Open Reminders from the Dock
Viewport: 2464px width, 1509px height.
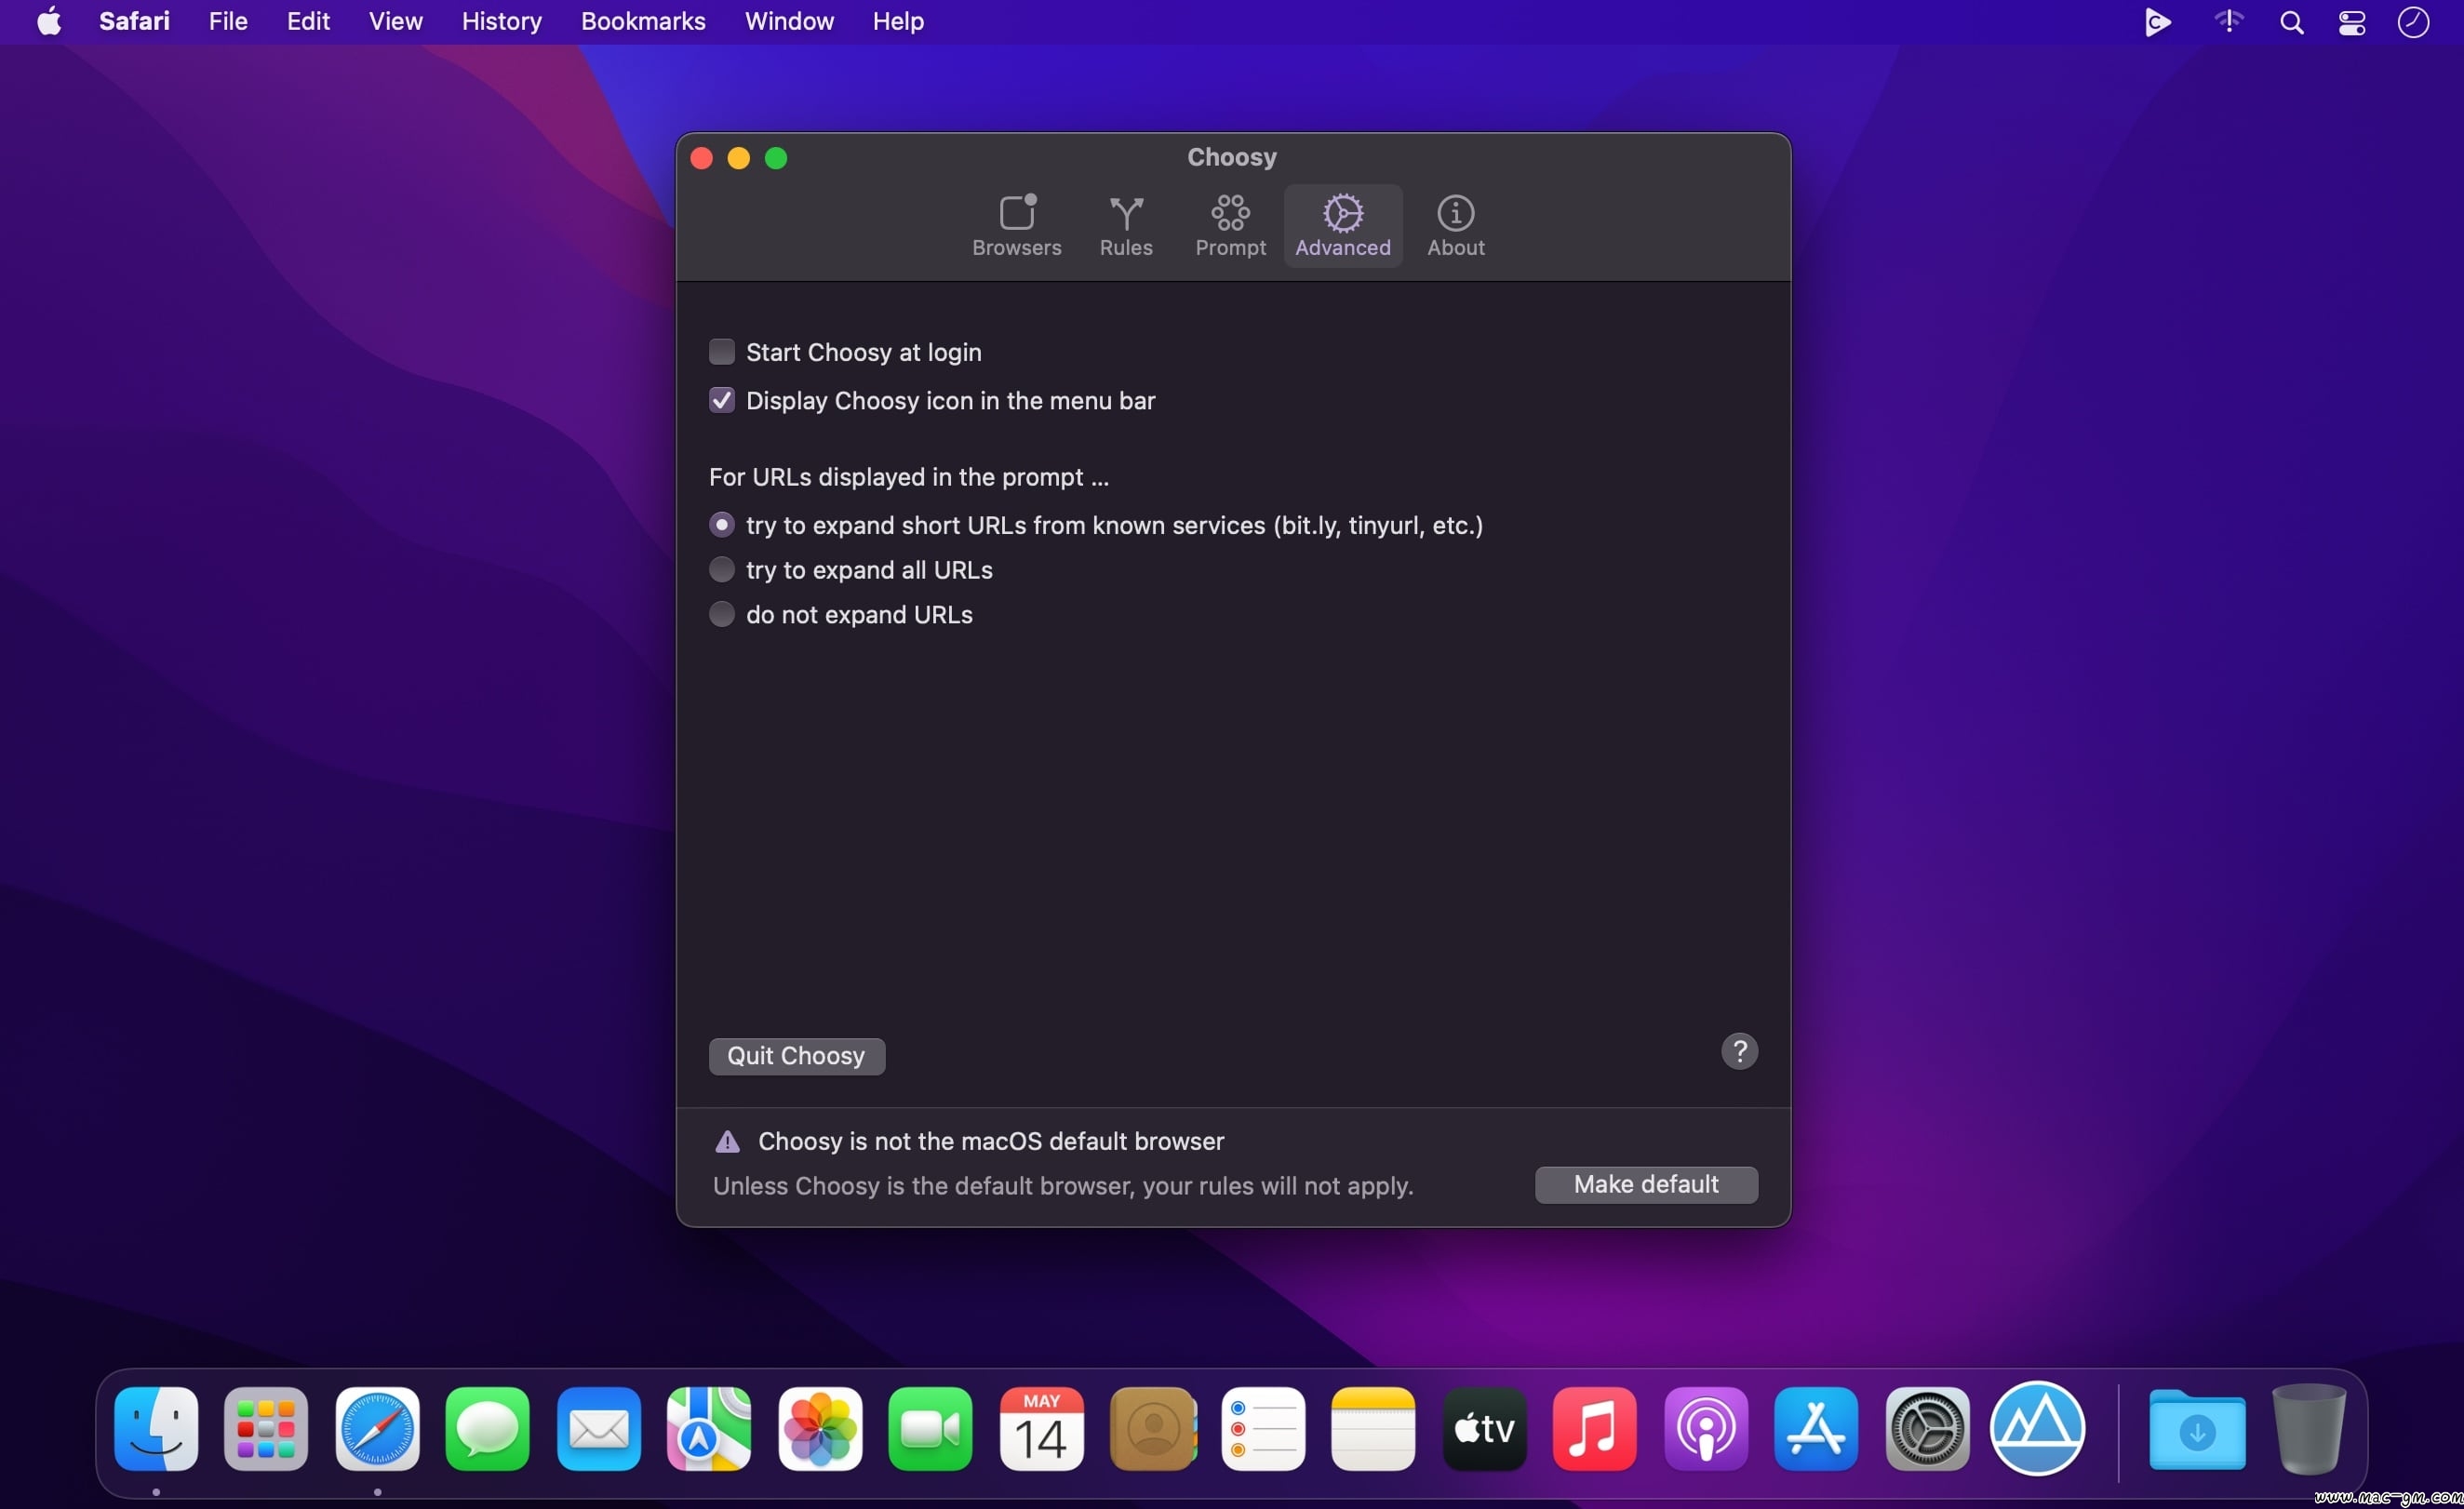(1263, 1428)
